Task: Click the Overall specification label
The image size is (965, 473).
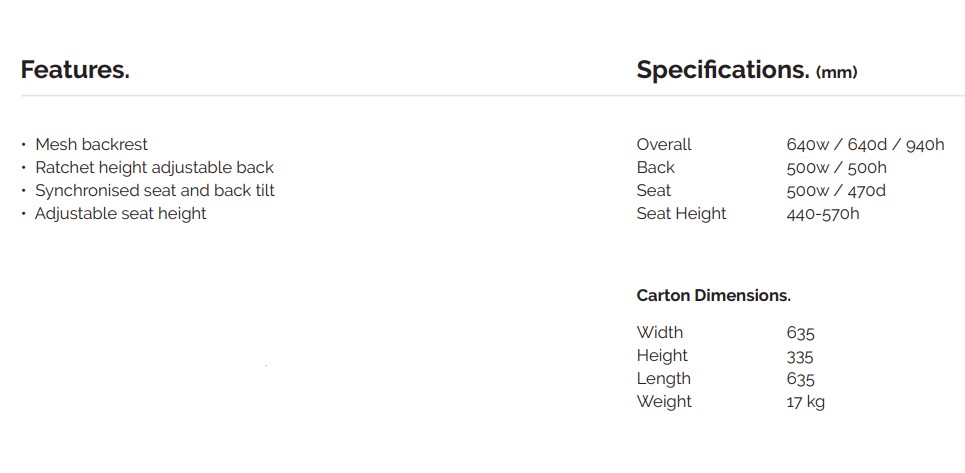Action: point(664,144)
